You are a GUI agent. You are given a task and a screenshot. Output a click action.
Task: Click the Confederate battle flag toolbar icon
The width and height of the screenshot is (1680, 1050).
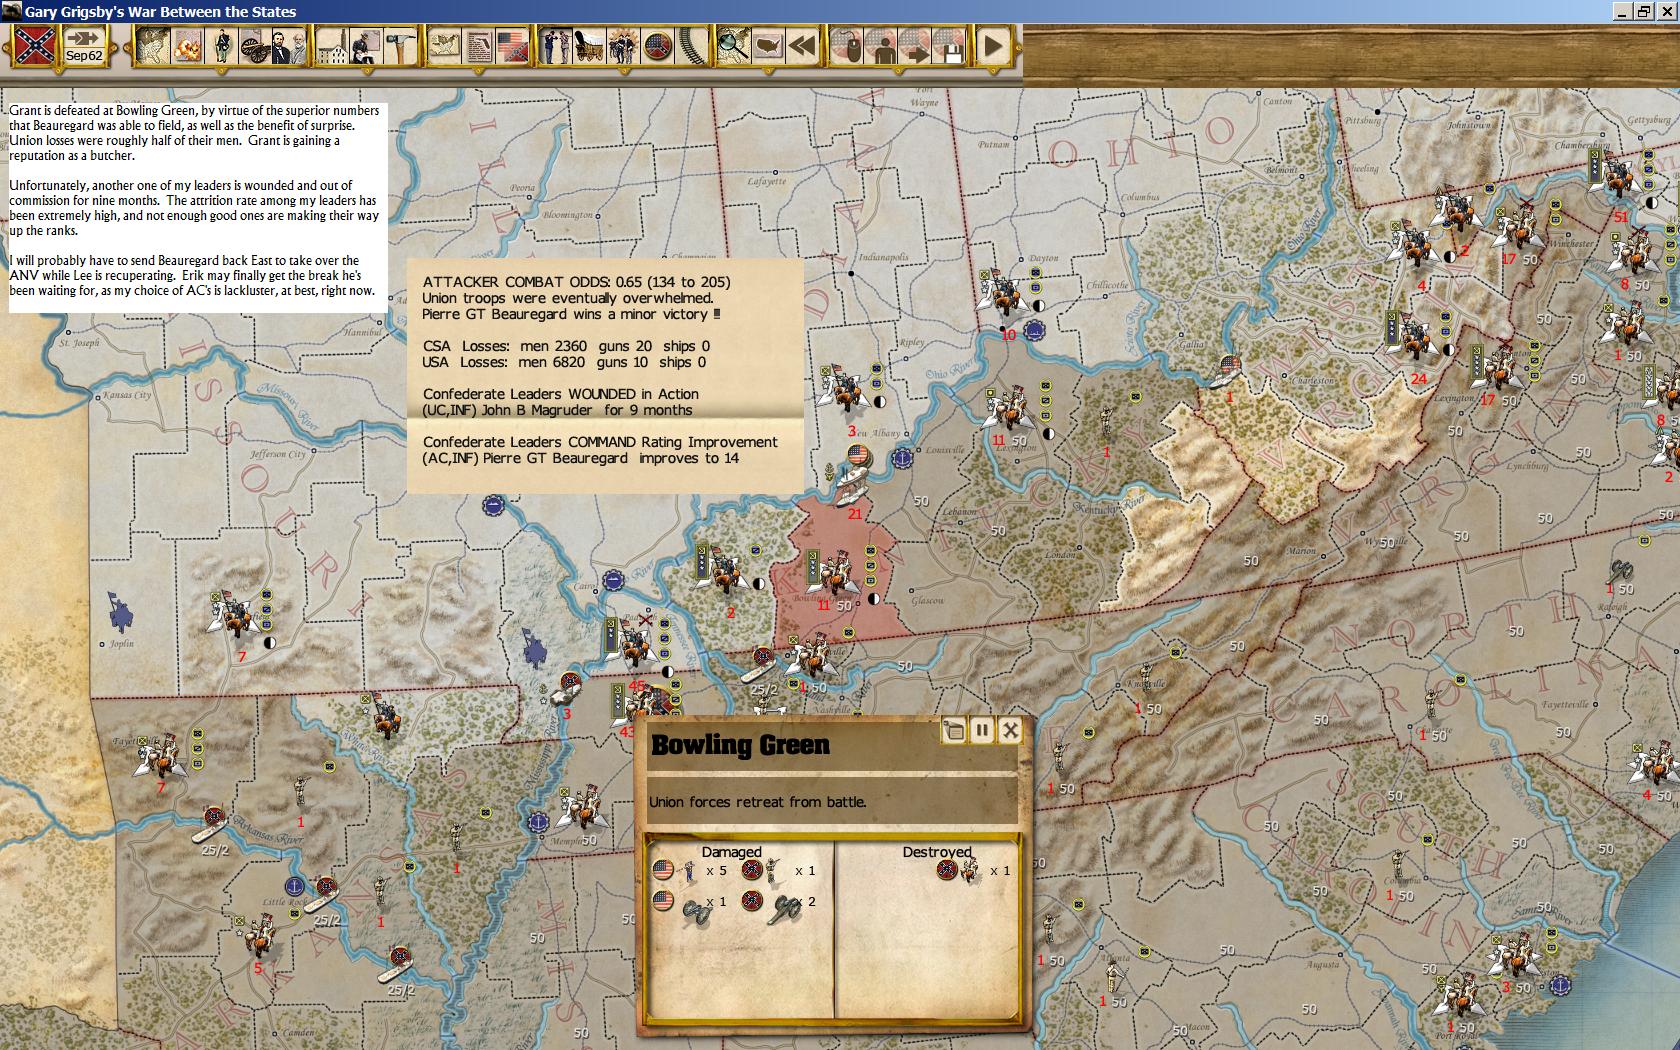(34, 46)
